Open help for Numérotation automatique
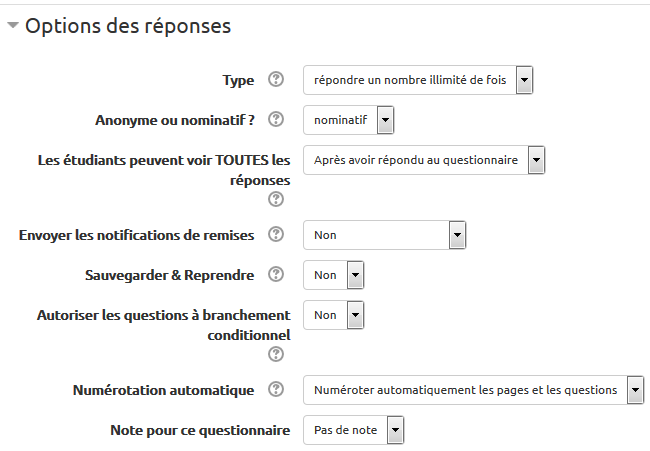650x451 pixels. coord(277,390)
